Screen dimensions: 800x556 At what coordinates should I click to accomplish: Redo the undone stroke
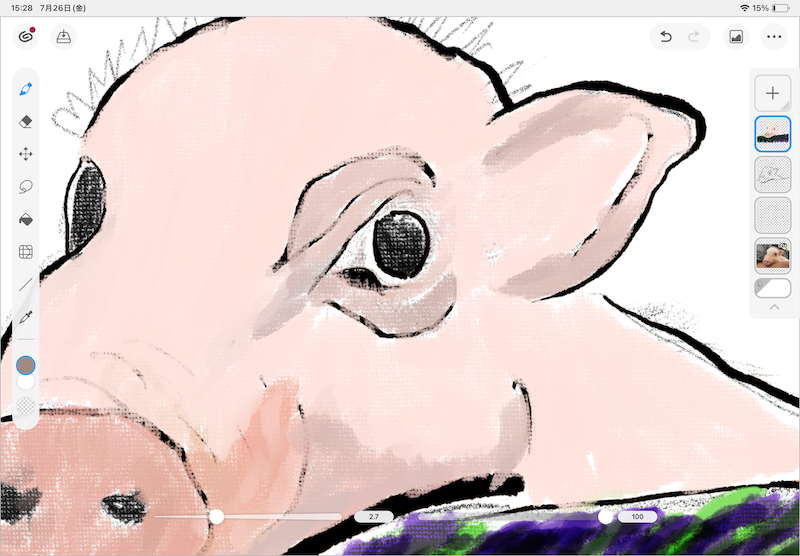(694, 37)
